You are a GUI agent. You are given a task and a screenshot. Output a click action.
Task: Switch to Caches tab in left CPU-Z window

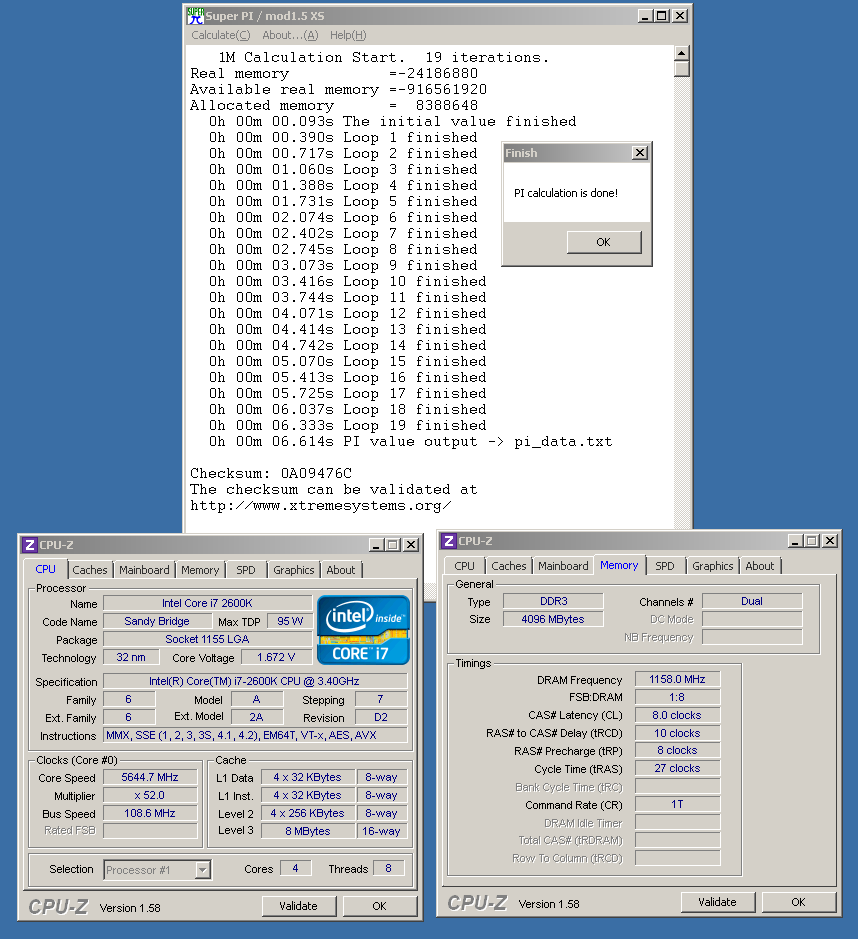click(x=90, y=570)
